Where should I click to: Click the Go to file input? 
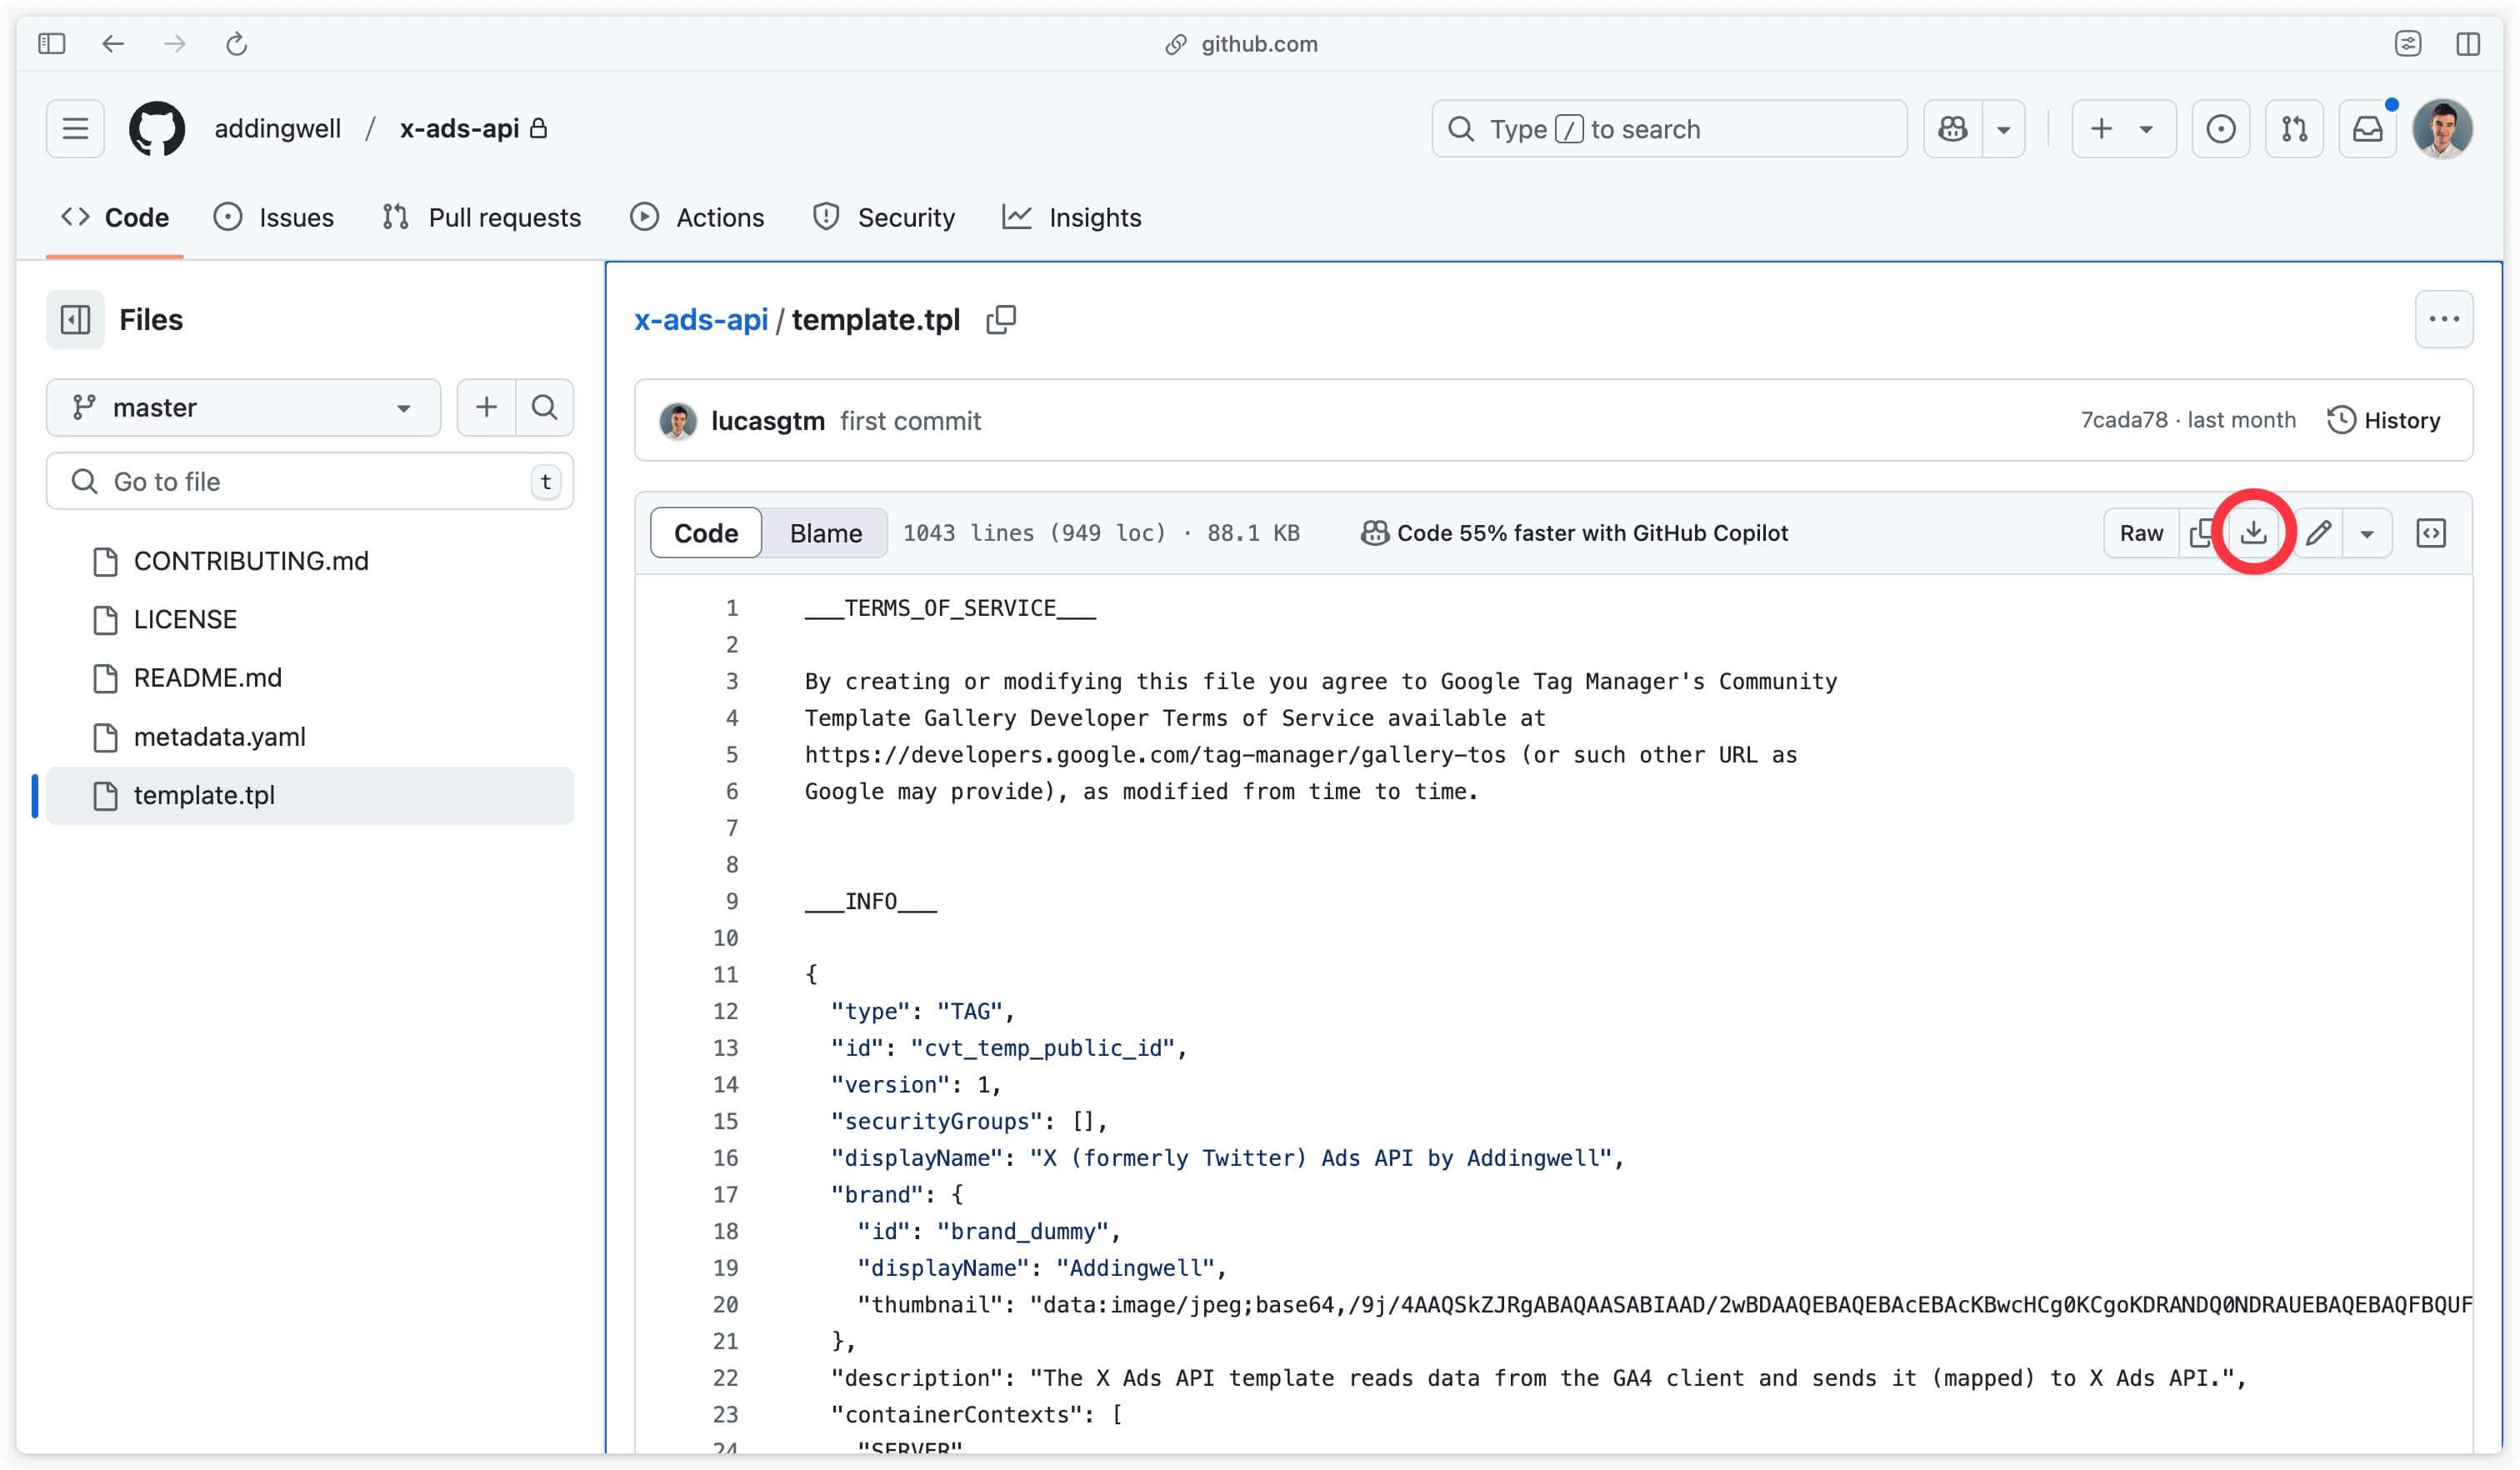(309, 482)
